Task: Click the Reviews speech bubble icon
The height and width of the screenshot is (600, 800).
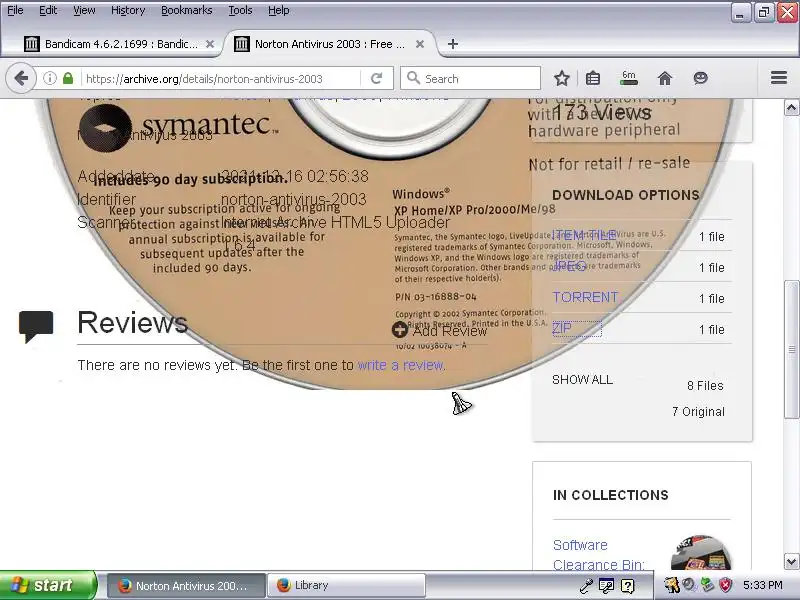Action: tap(36, 326)
